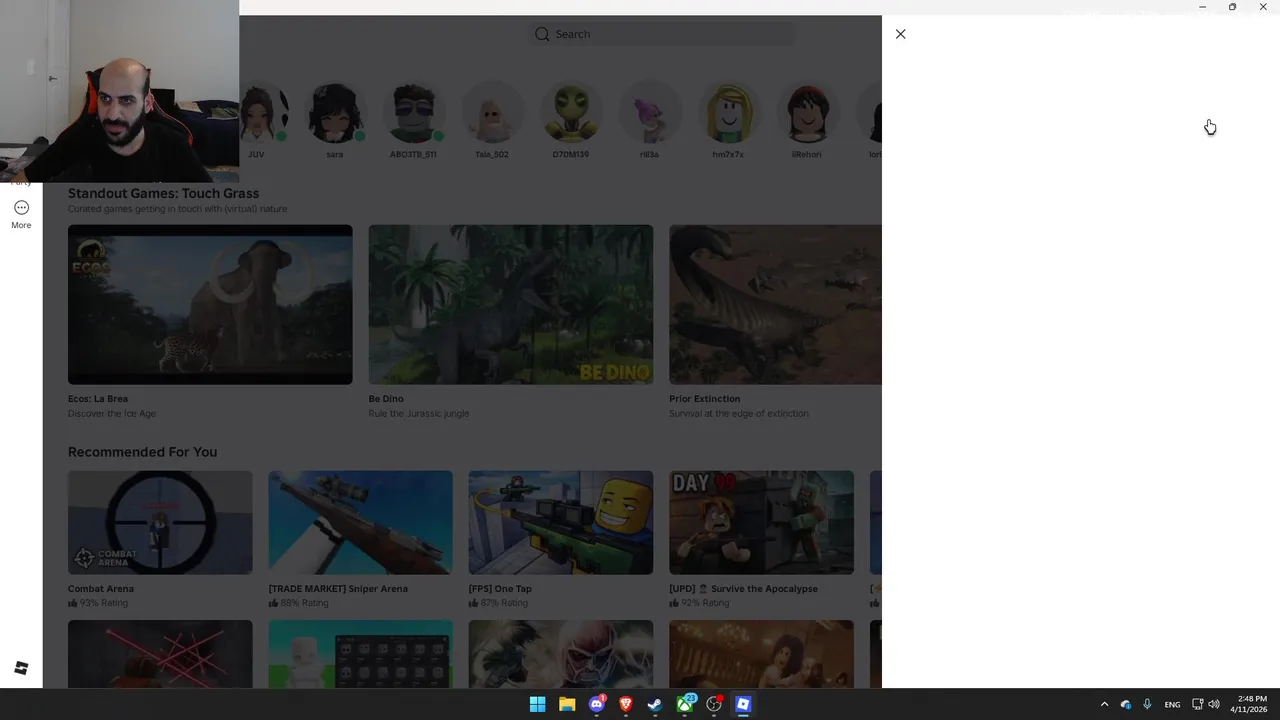Open the ENG language switcher
The image size is (1280, 720).
[x=1172, y=704]
